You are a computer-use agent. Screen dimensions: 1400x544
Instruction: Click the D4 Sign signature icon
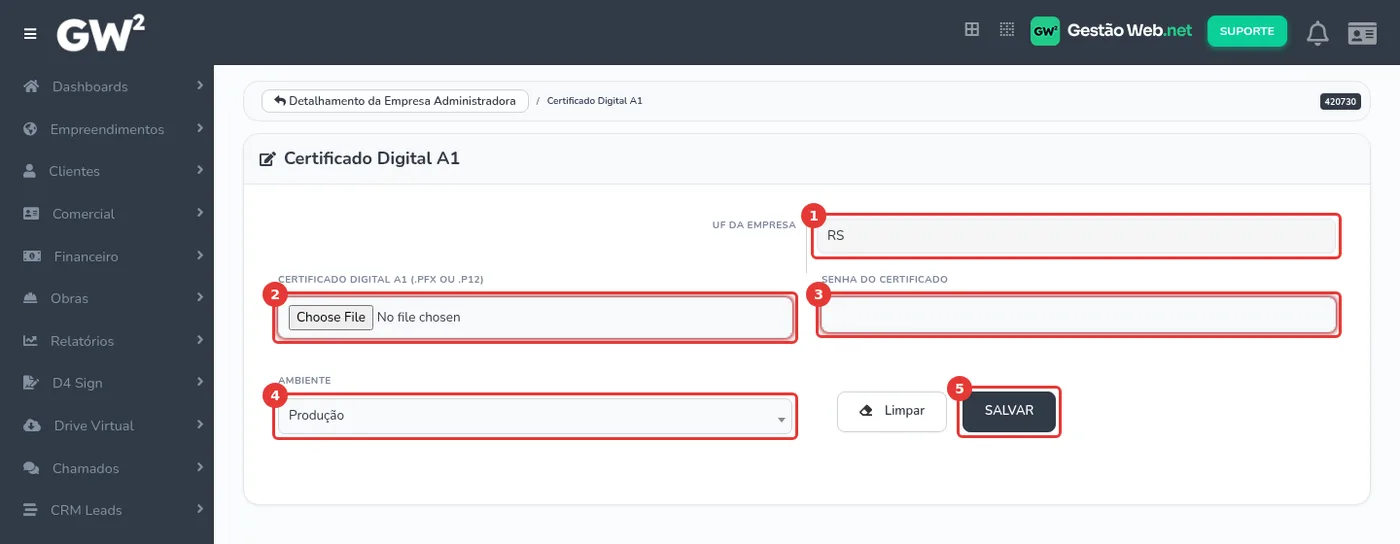(x=31, y=382)
